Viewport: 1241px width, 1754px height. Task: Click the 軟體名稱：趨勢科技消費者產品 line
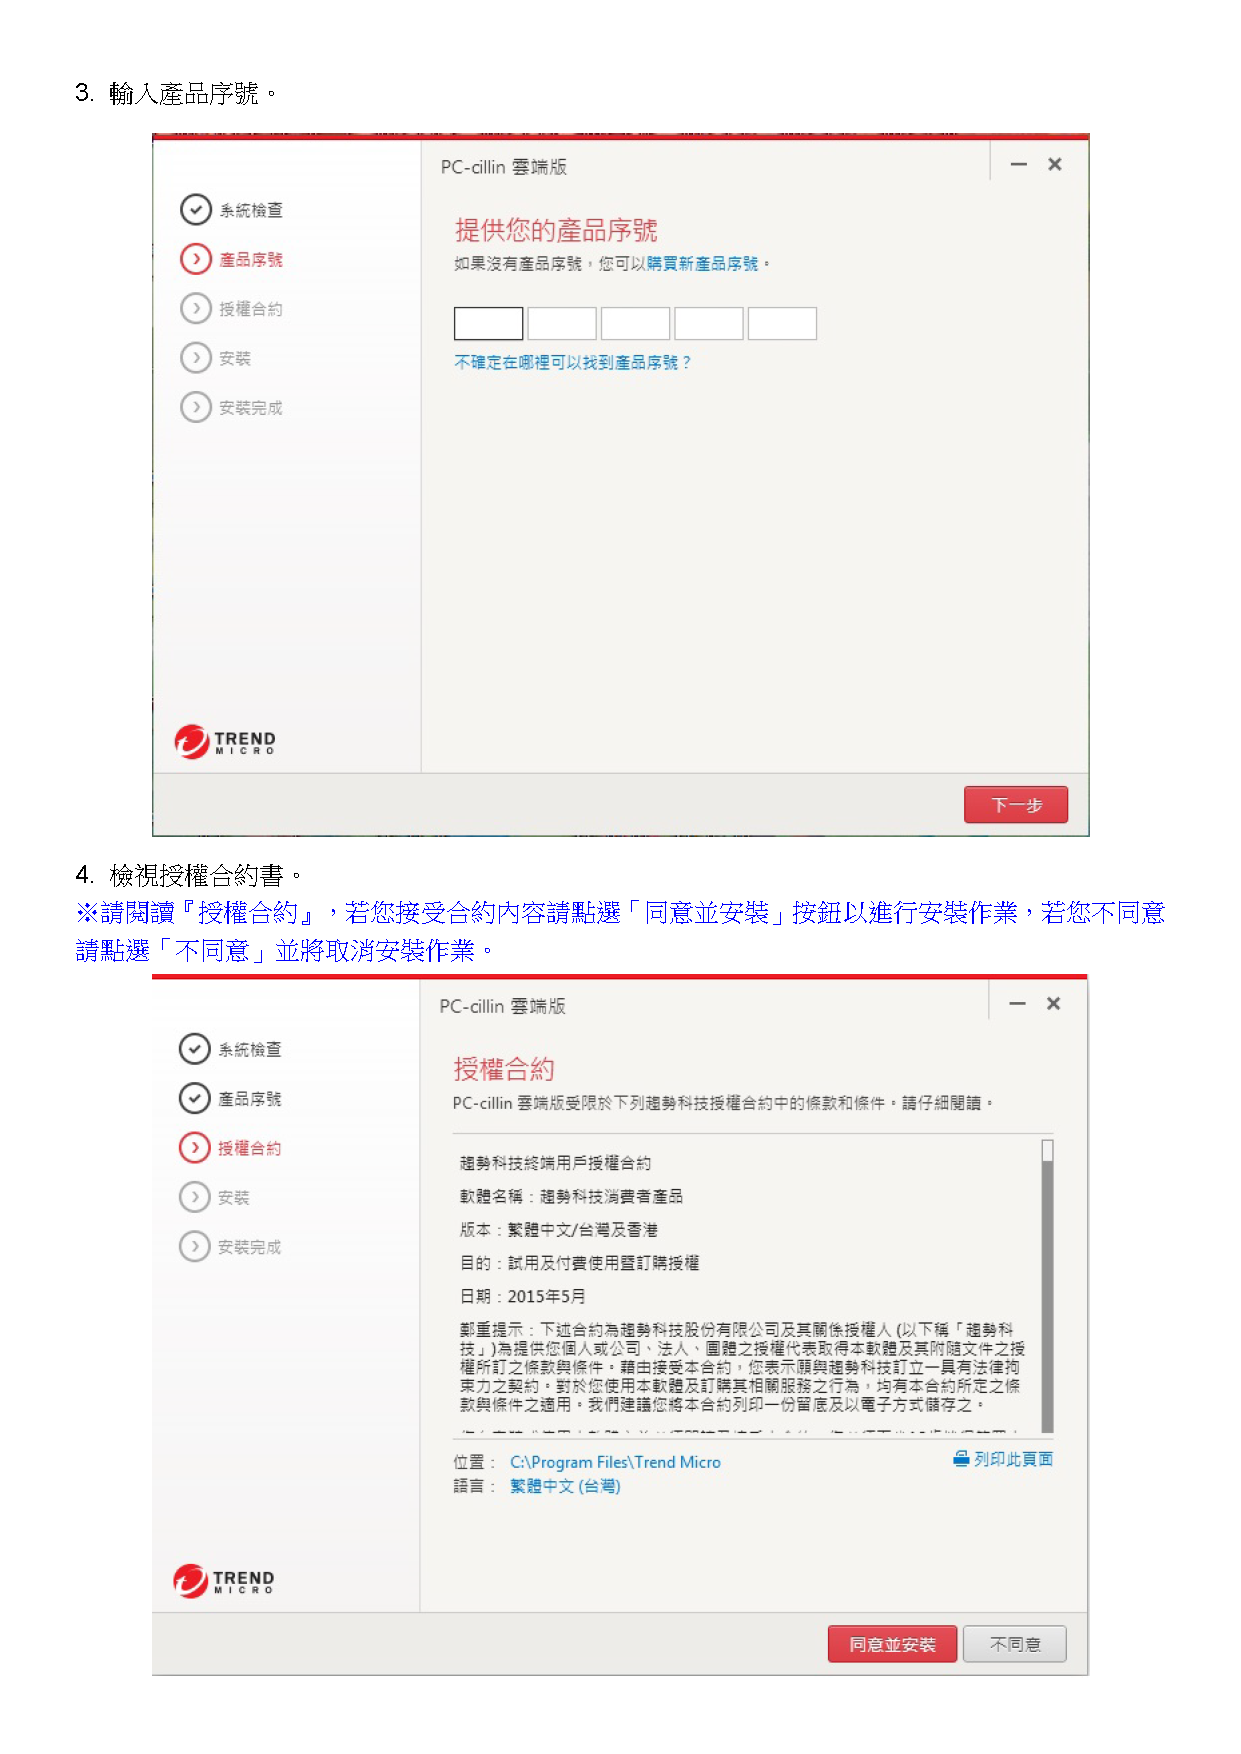click(x=571, y=1196)
